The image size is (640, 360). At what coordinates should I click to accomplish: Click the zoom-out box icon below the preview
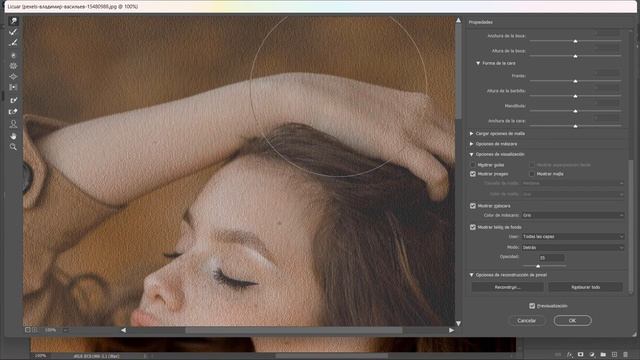[x=28, y=330]
